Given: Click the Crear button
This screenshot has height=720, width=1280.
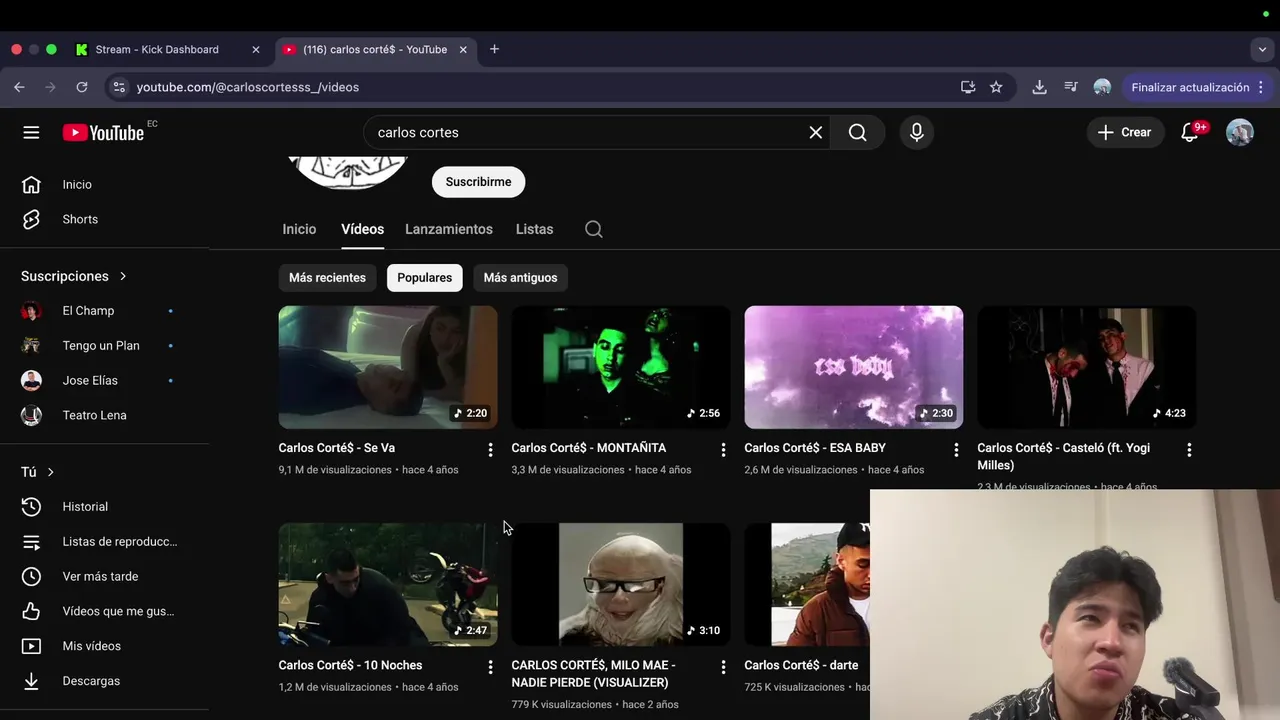Looking at the screenshot, I should pos(1125,132).
